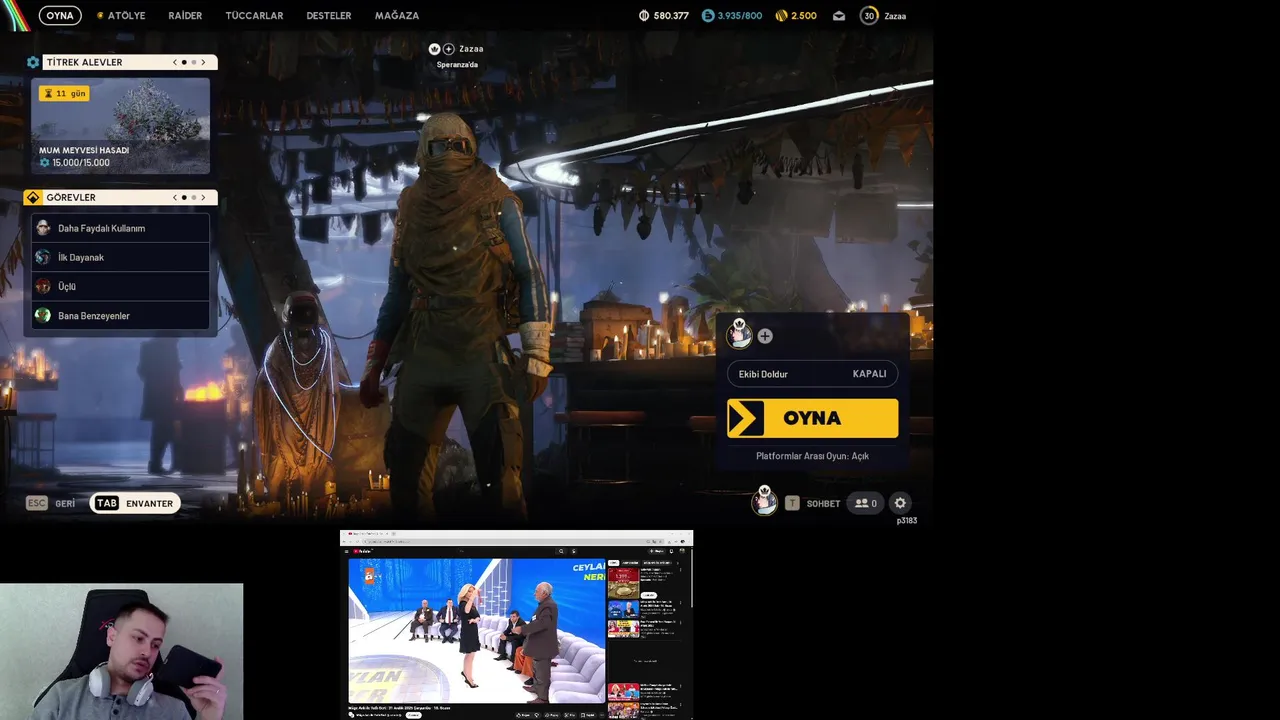Open the İlk Dayanak quest
This screenshot has width=1280, height=720.
120,257
